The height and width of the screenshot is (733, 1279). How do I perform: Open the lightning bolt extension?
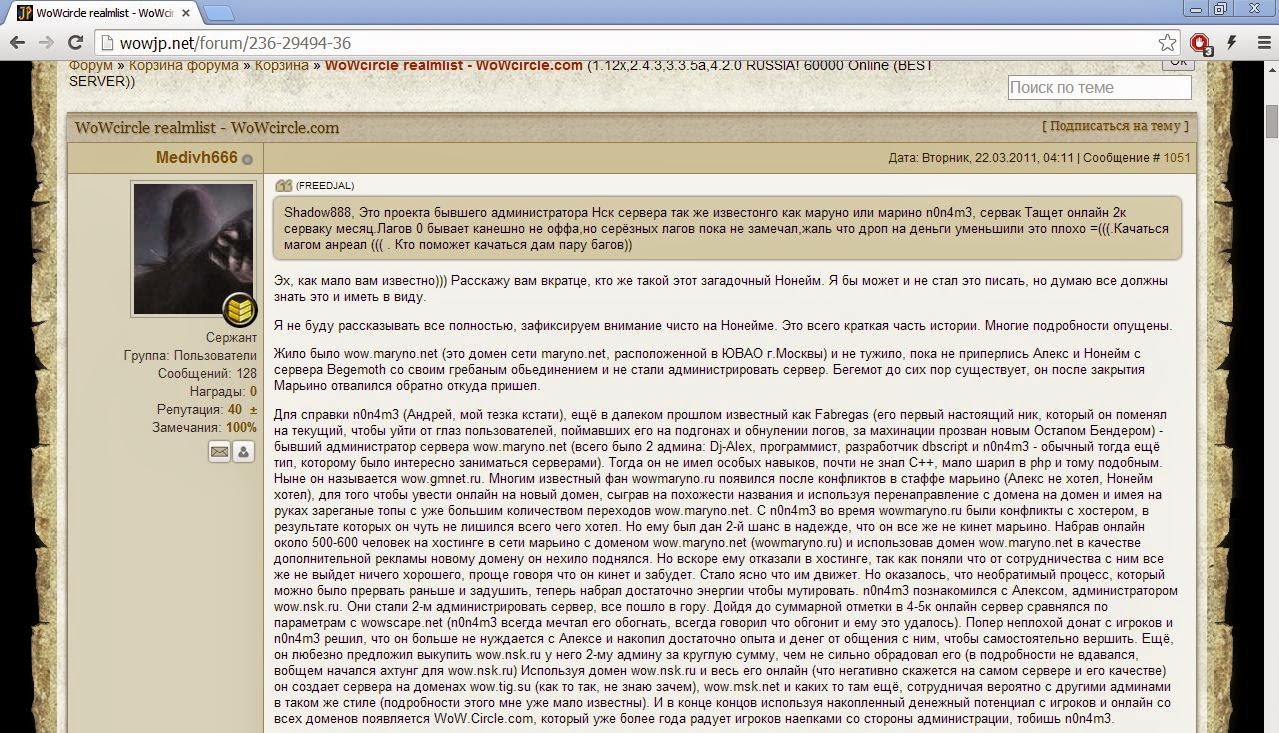tap(1231, 43)
